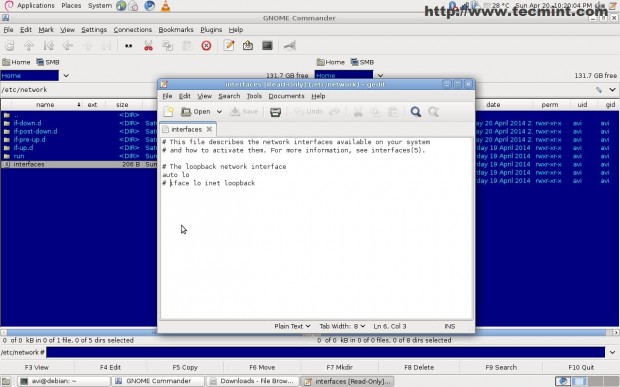Expand the Open button dropdown arrow
620x387 pixels.
[x=219, y=112]
